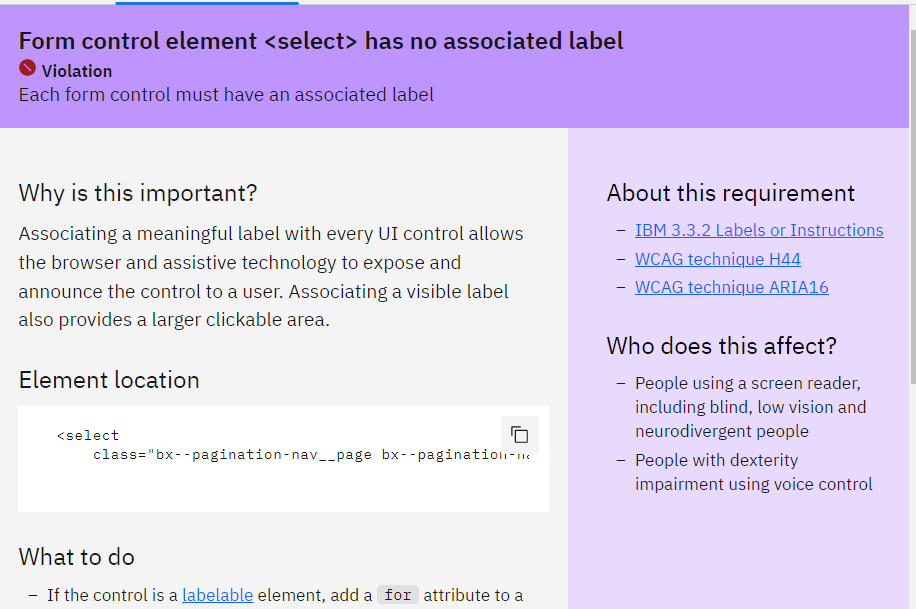The image size is (916, 609).
Task: Click the 'What to do' heading
Action: 77,557
